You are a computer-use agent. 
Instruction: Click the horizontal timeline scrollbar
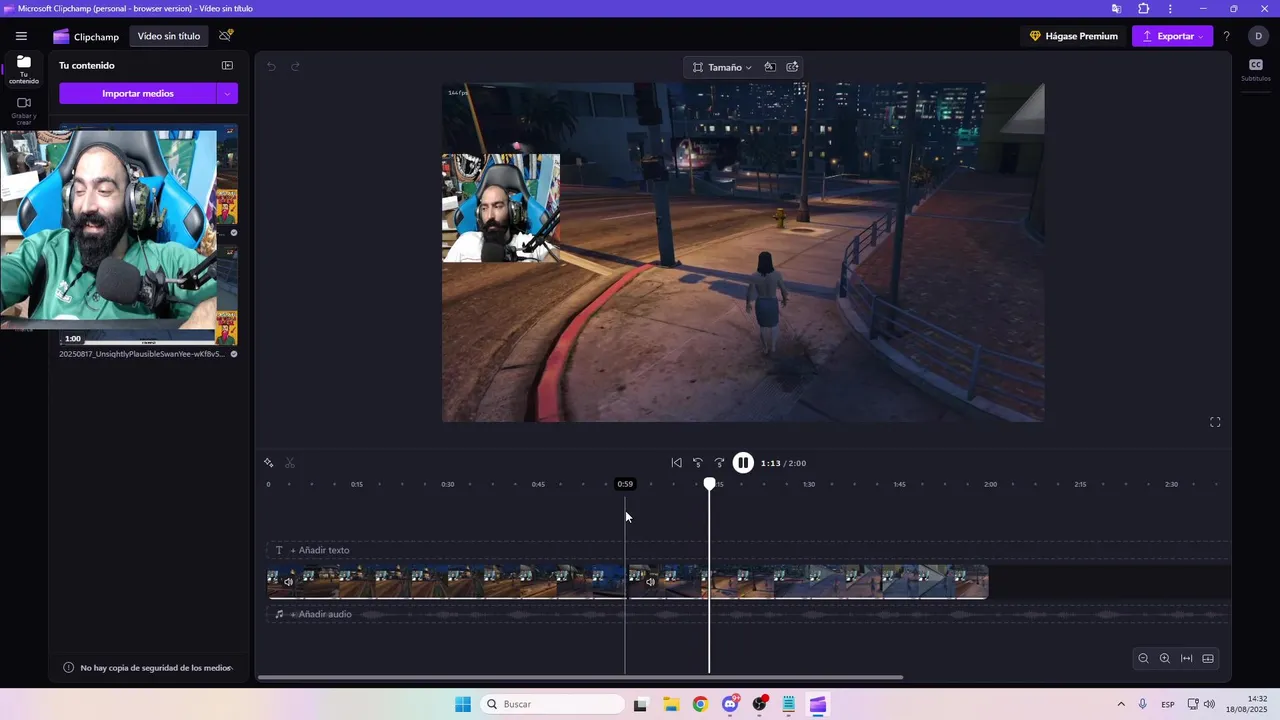click(580, 678)
